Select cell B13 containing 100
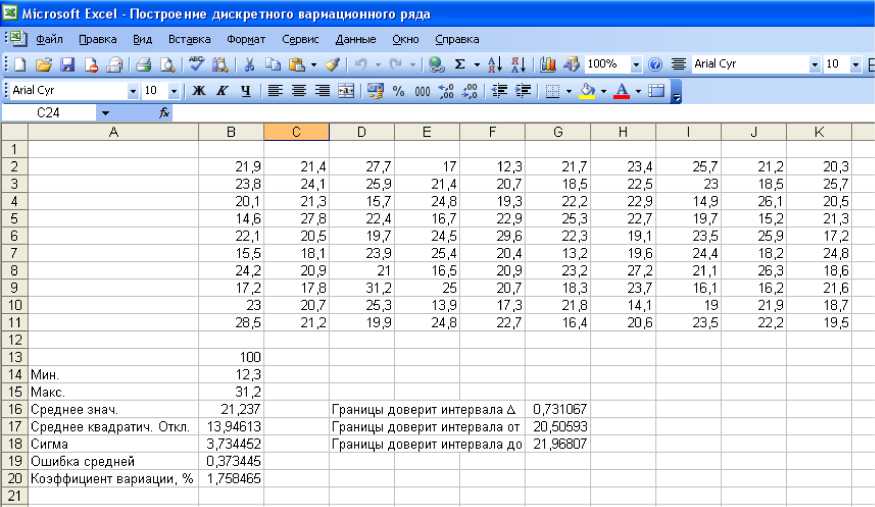Image resolution: width=875 pixels, height=507 pixels. tap(231, 358)
